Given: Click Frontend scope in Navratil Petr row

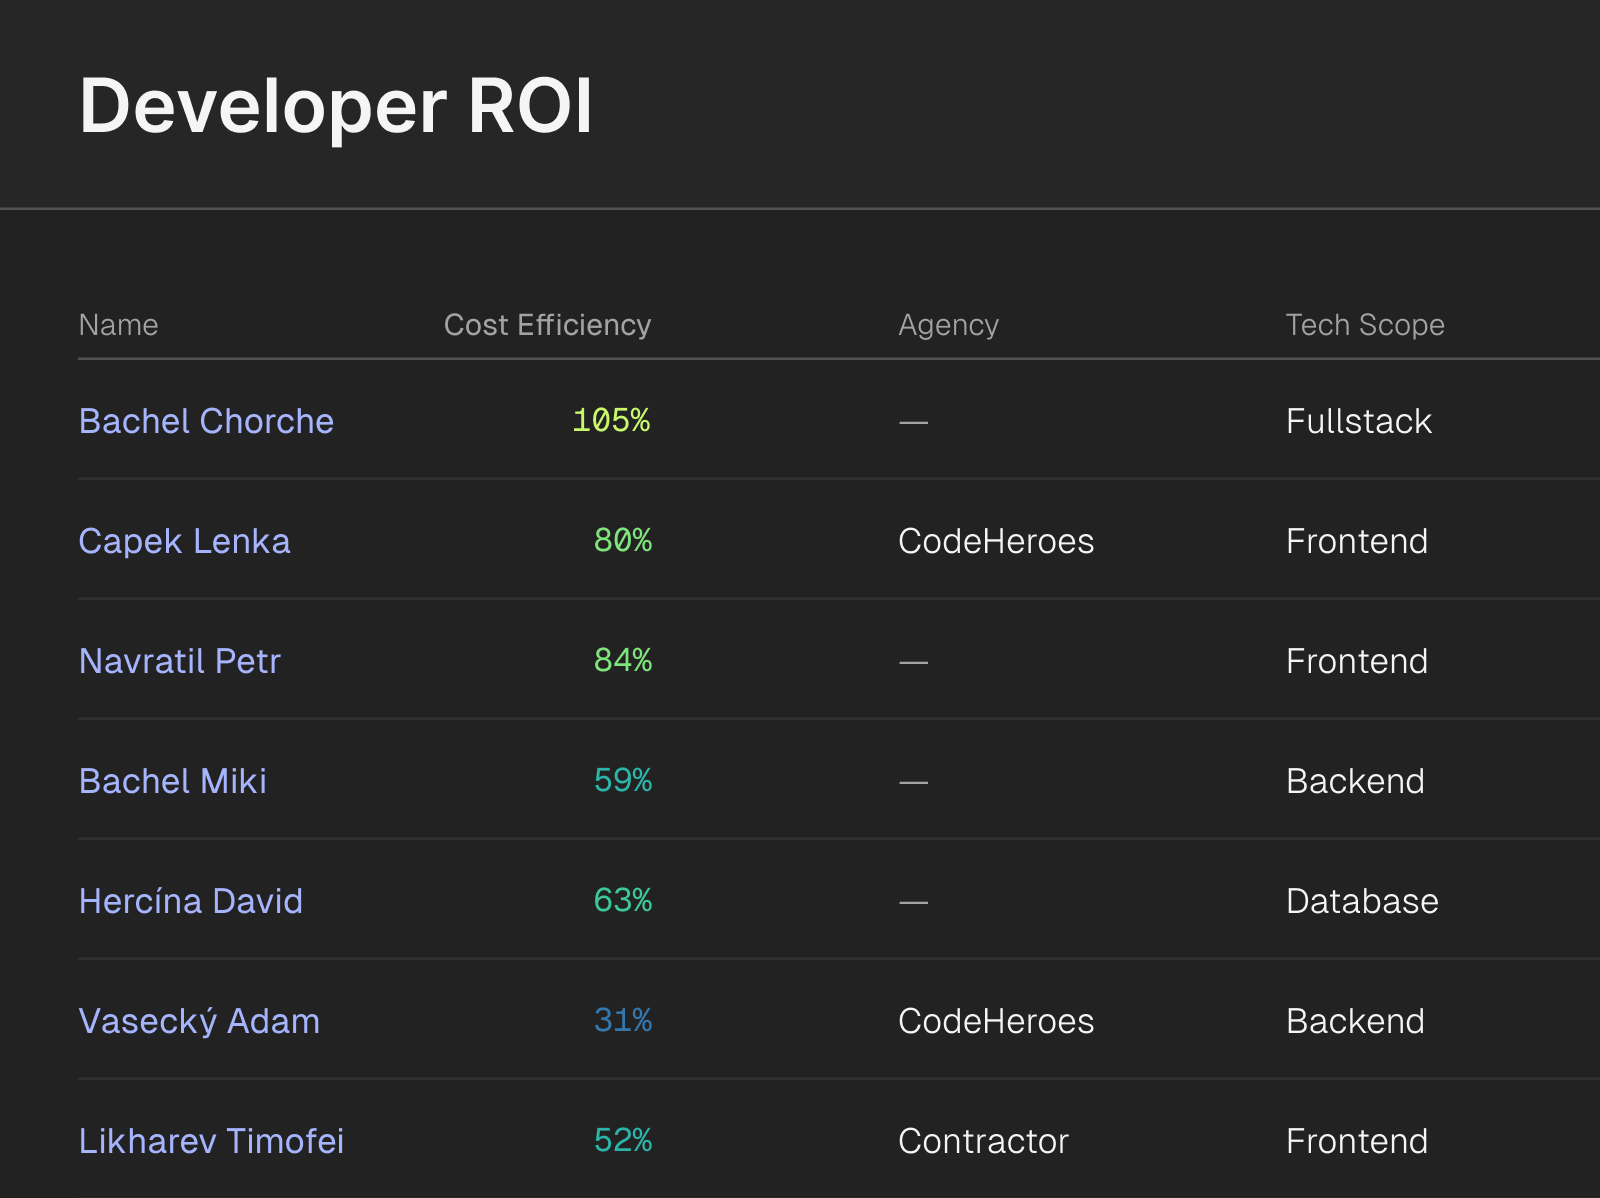Looking at the screenshot, I should [1356, 661].
